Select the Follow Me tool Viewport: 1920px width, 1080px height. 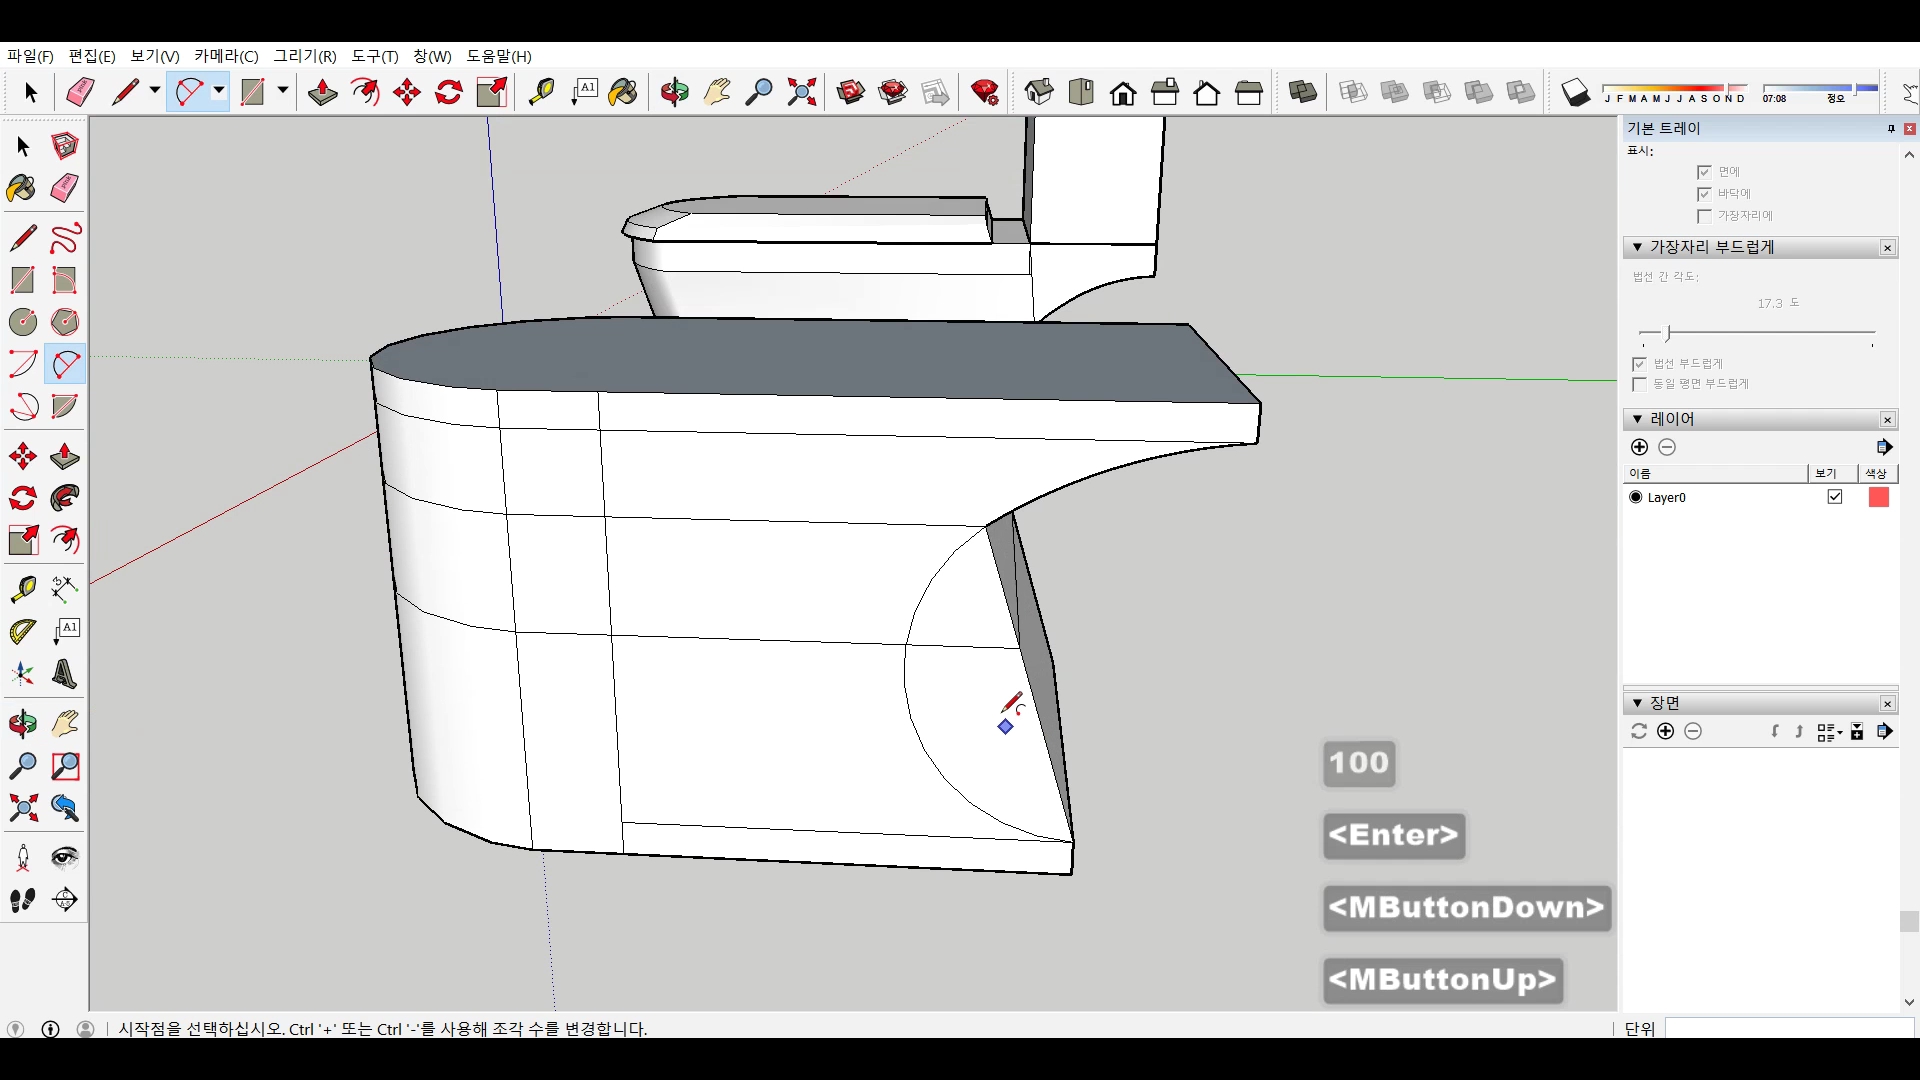tap(65, 498)
